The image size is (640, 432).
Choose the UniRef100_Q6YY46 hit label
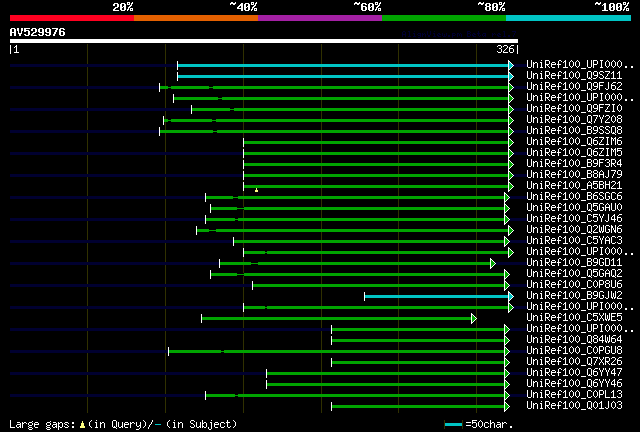point(574,384)
